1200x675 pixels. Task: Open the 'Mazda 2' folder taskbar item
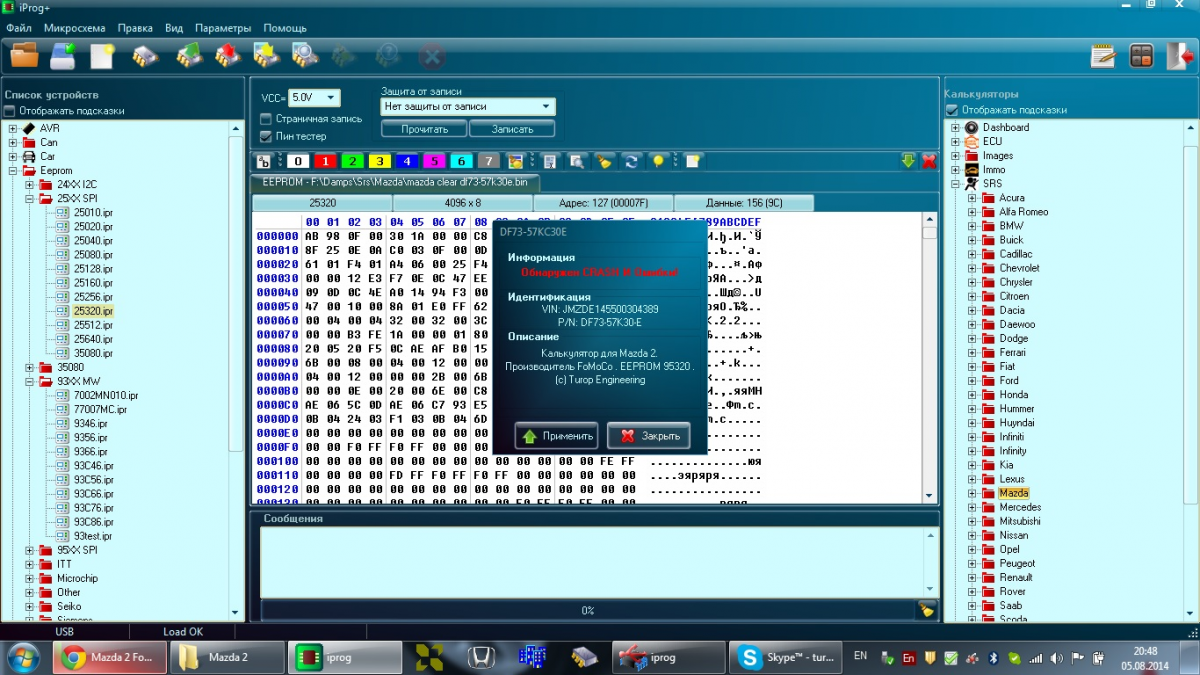coord(225,657)
